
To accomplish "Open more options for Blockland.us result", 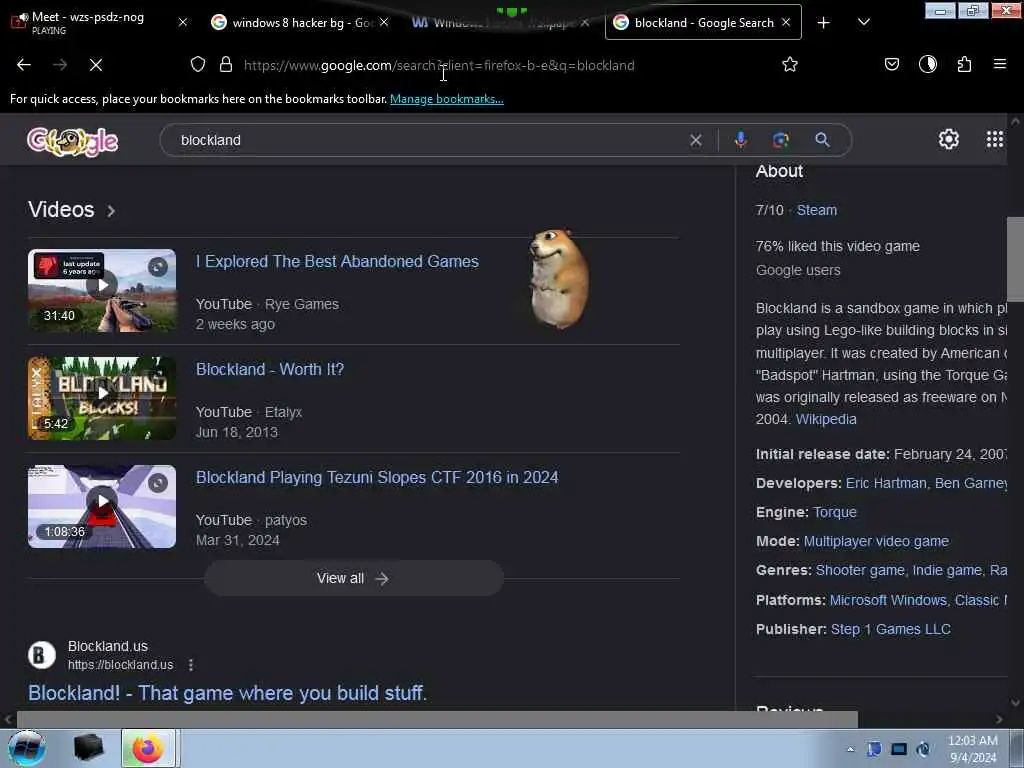I will 191,665.
